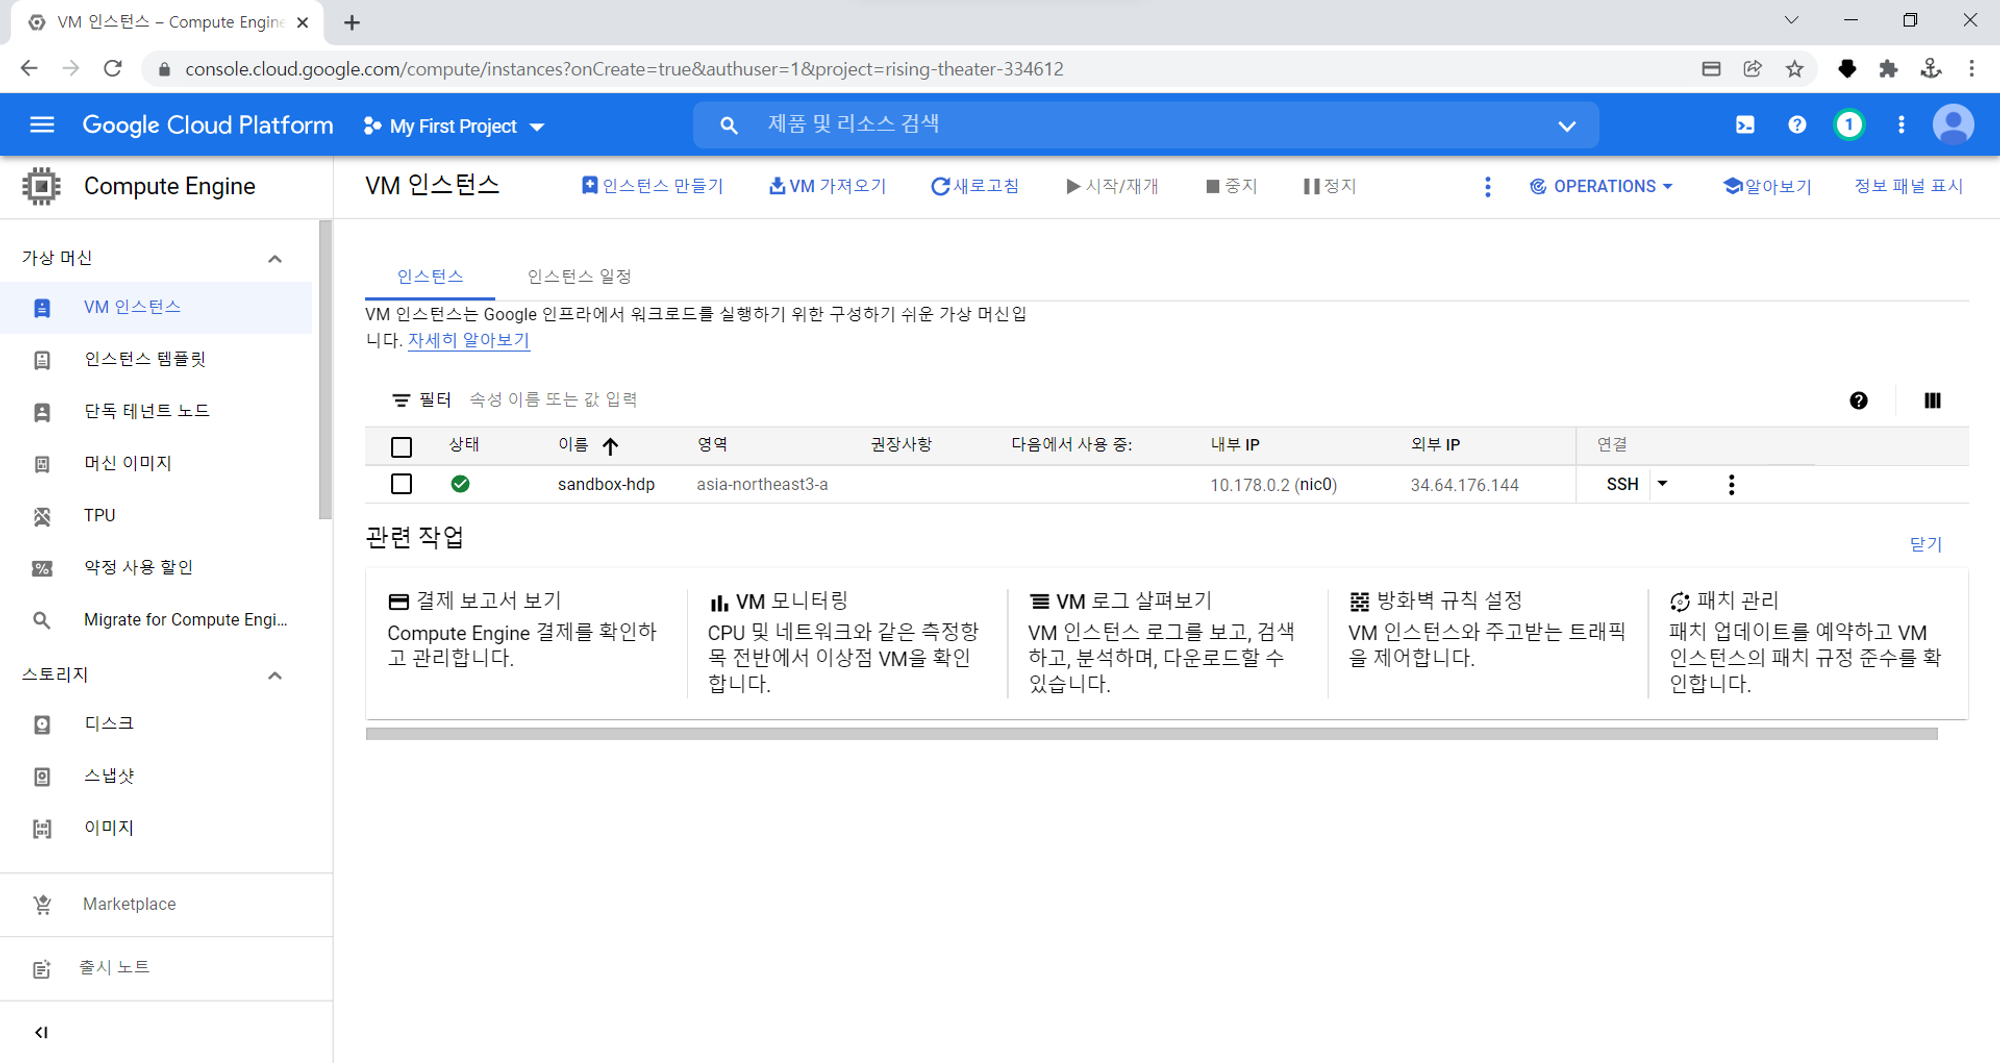Open the sandbox-hdp instance name
This screenshot has height=1063, width=2000.
tap(606, 484)
